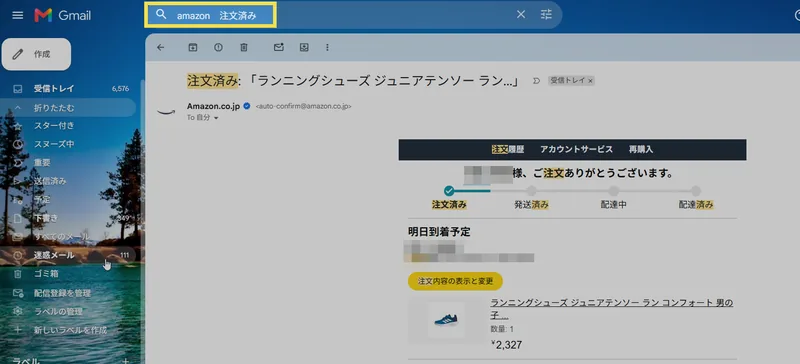Remove the 受信トレイ label with its x
Viewport: 800px width, 364px height.
[590, 81]
